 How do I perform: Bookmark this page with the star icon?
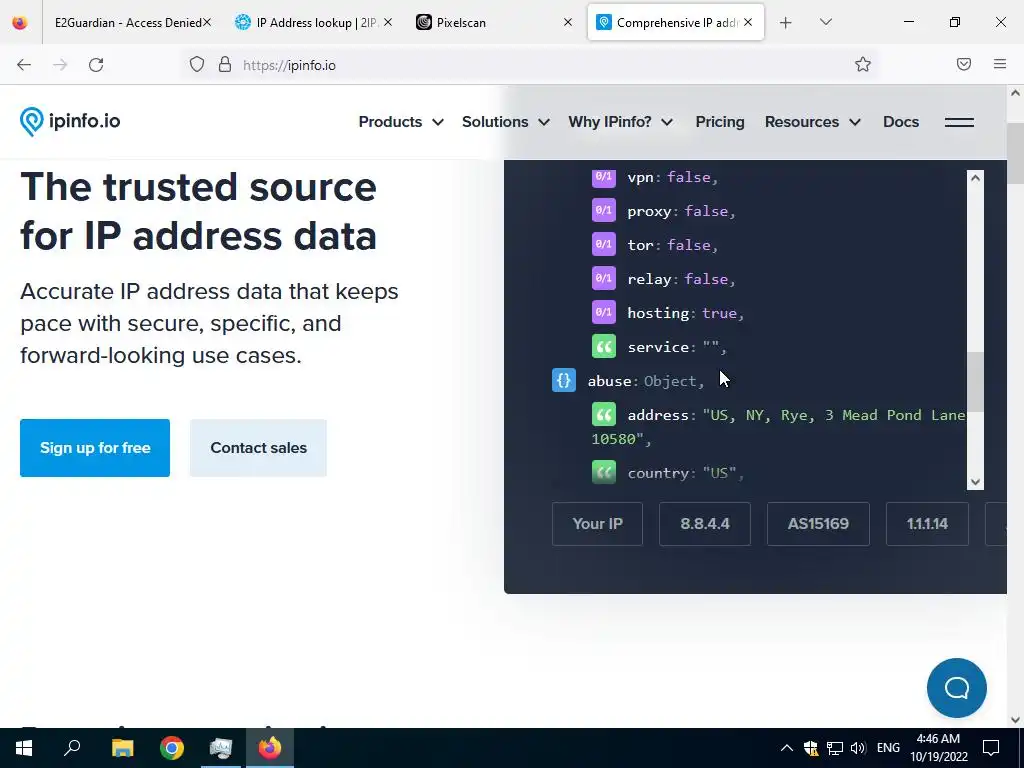(x=863, y=64)
